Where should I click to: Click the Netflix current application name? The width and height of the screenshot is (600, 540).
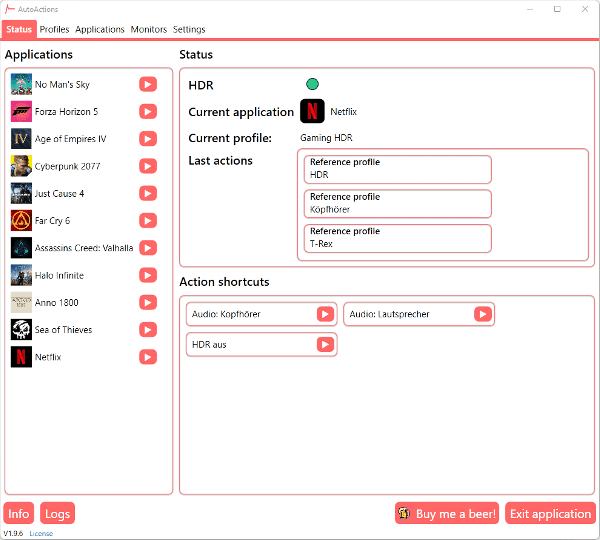pyautogui.click(x=344, y=112)
